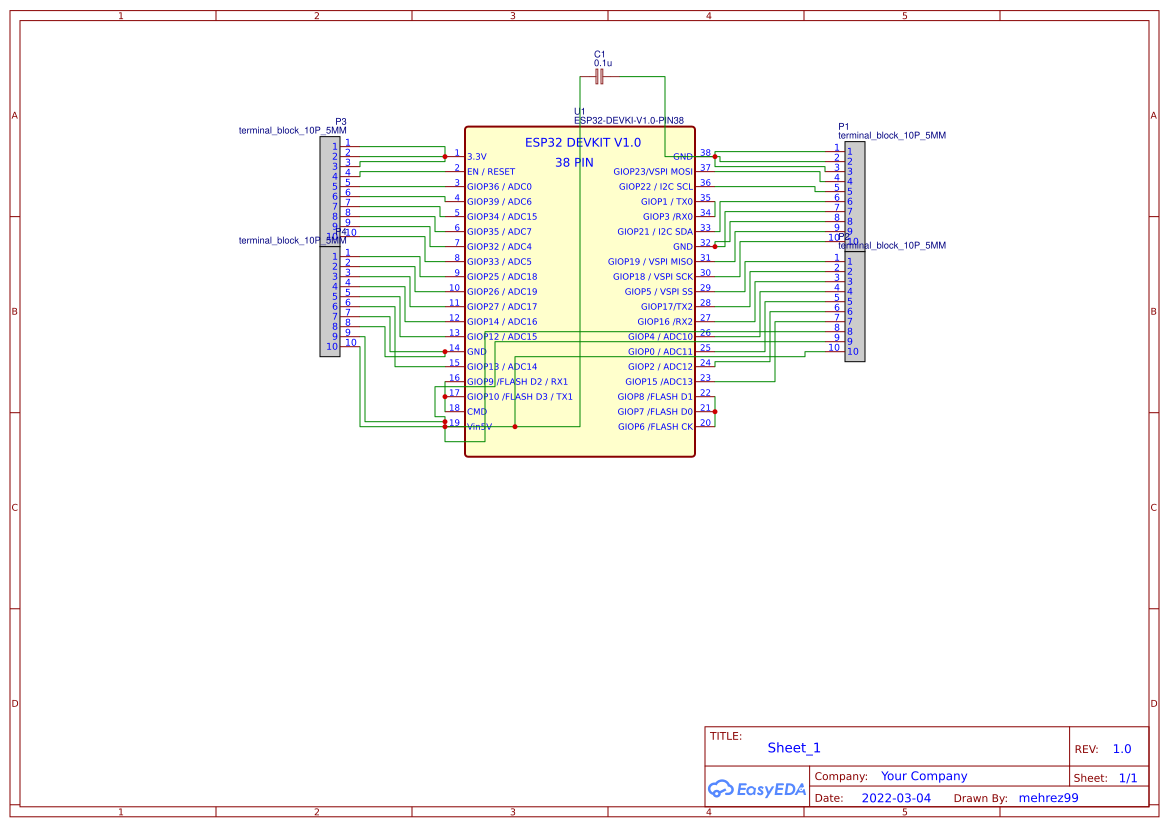Click the EN / RESET pin label

click(x=489, y=171)
